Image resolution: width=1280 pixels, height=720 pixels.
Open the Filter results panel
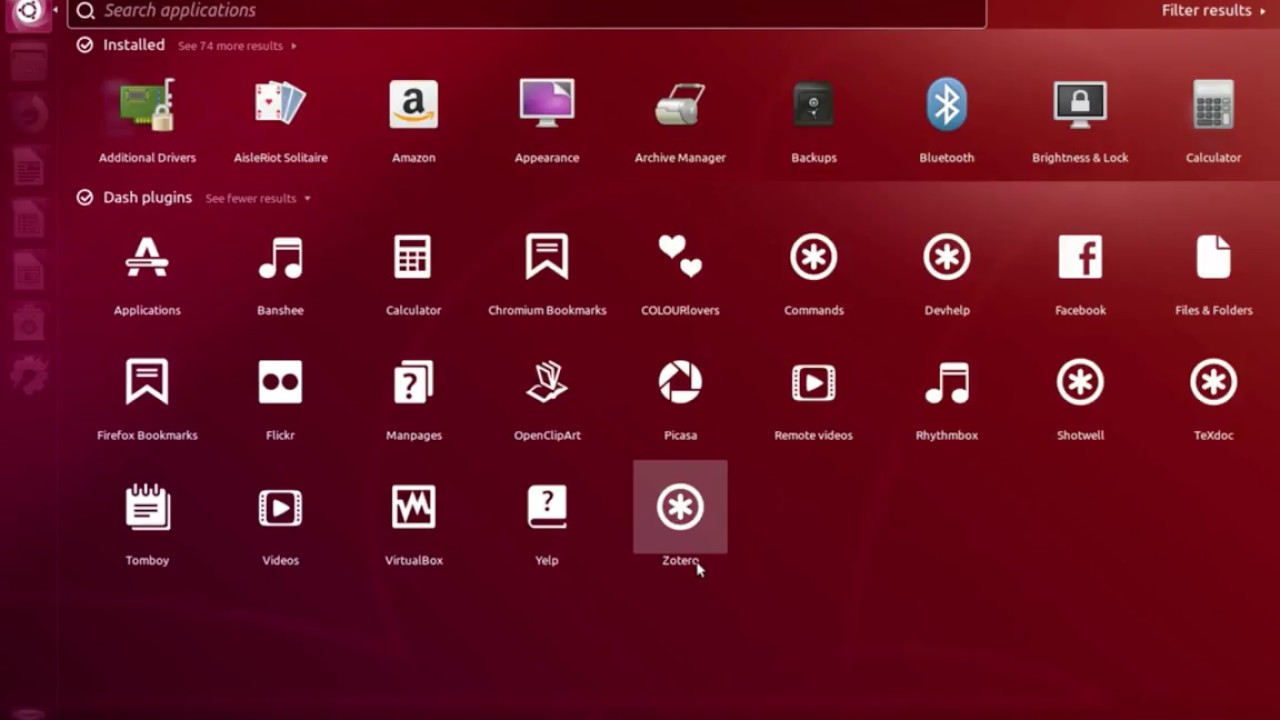tap(1214, 10)
